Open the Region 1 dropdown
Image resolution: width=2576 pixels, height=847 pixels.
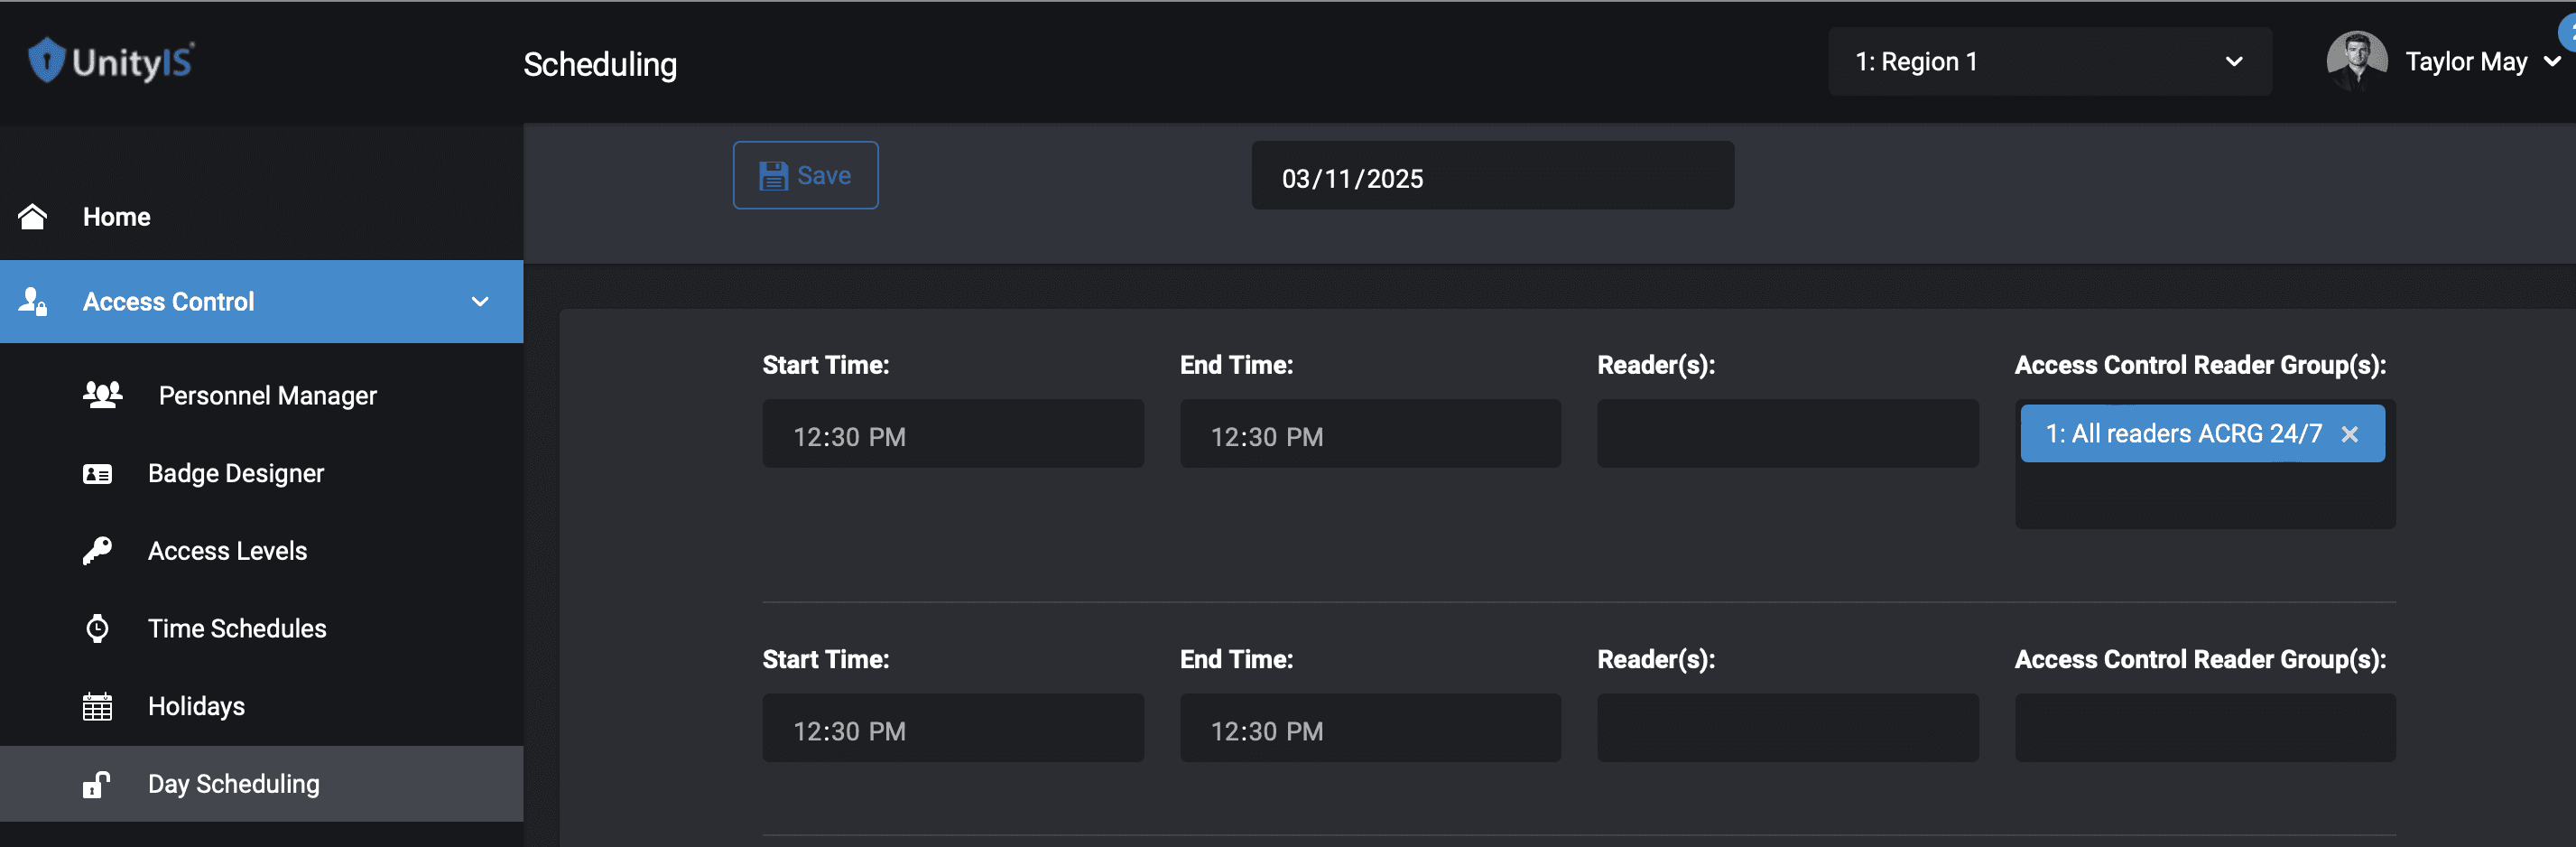click(2050, 62)
